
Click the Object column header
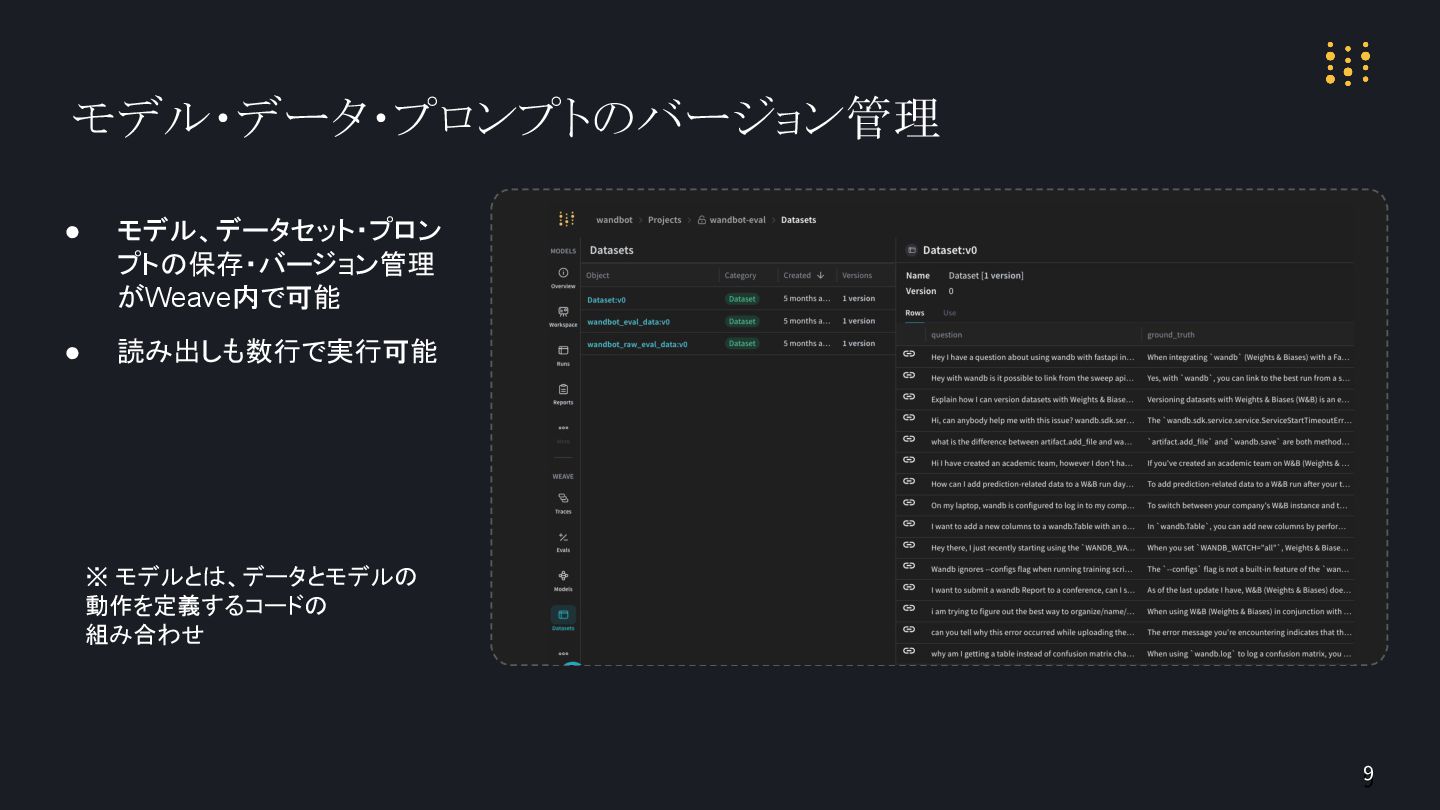point(598,275)
